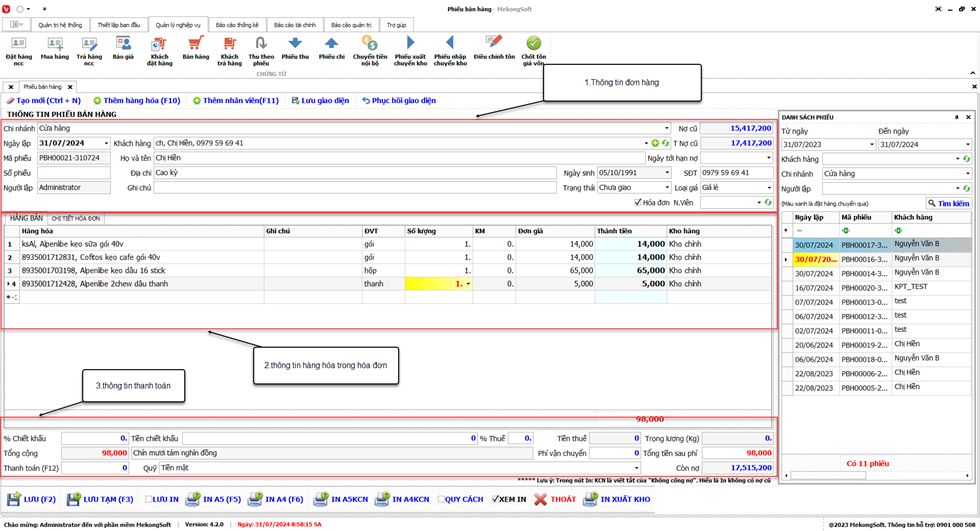Expand the Quỹ Tiền mặt dropdown
Image resolution: width=980 pixels, height=531 pixels.
(x=635, y=467)
